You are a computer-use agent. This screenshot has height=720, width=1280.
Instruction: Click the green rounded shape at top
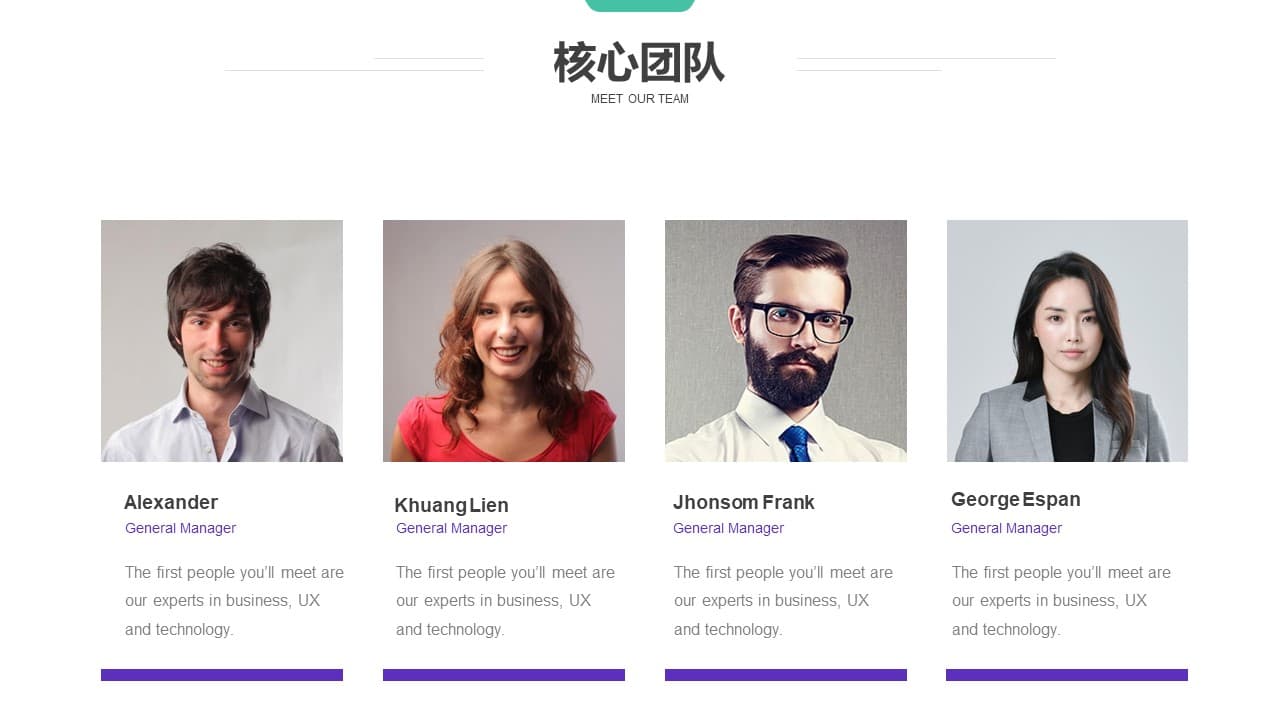point(640,6)
